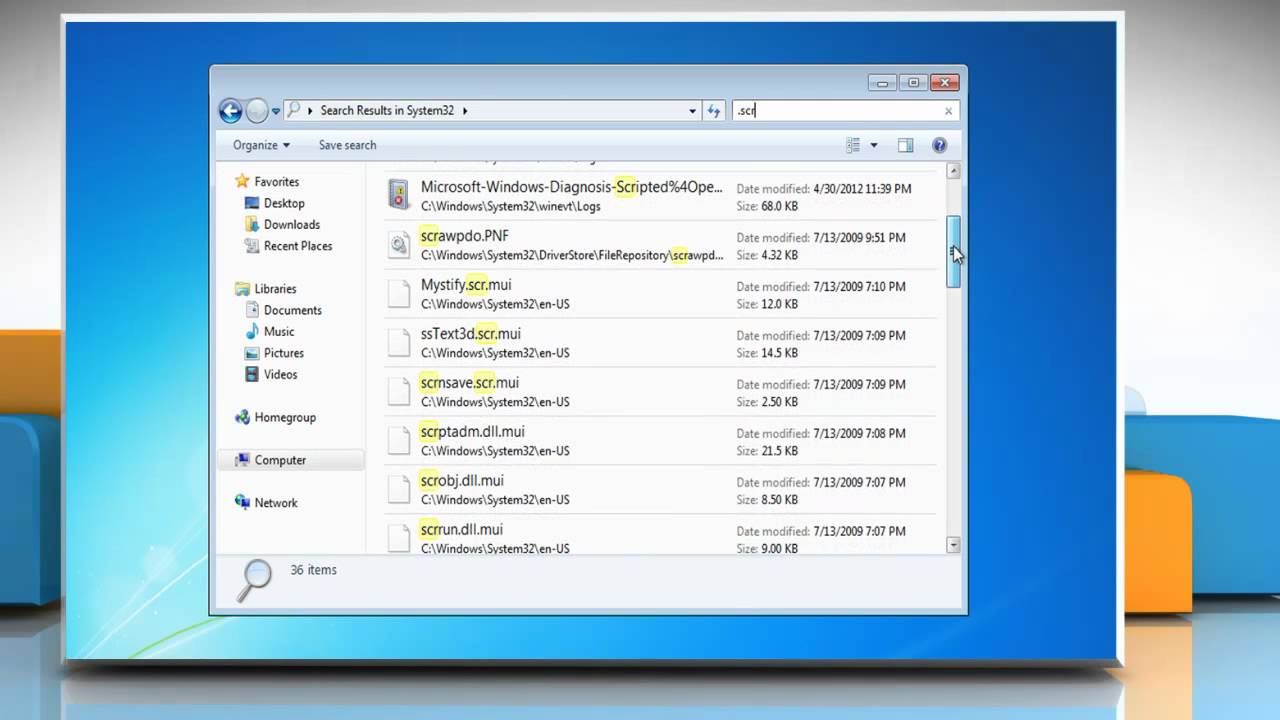Click the Pictures library icon

coord(252,353)
